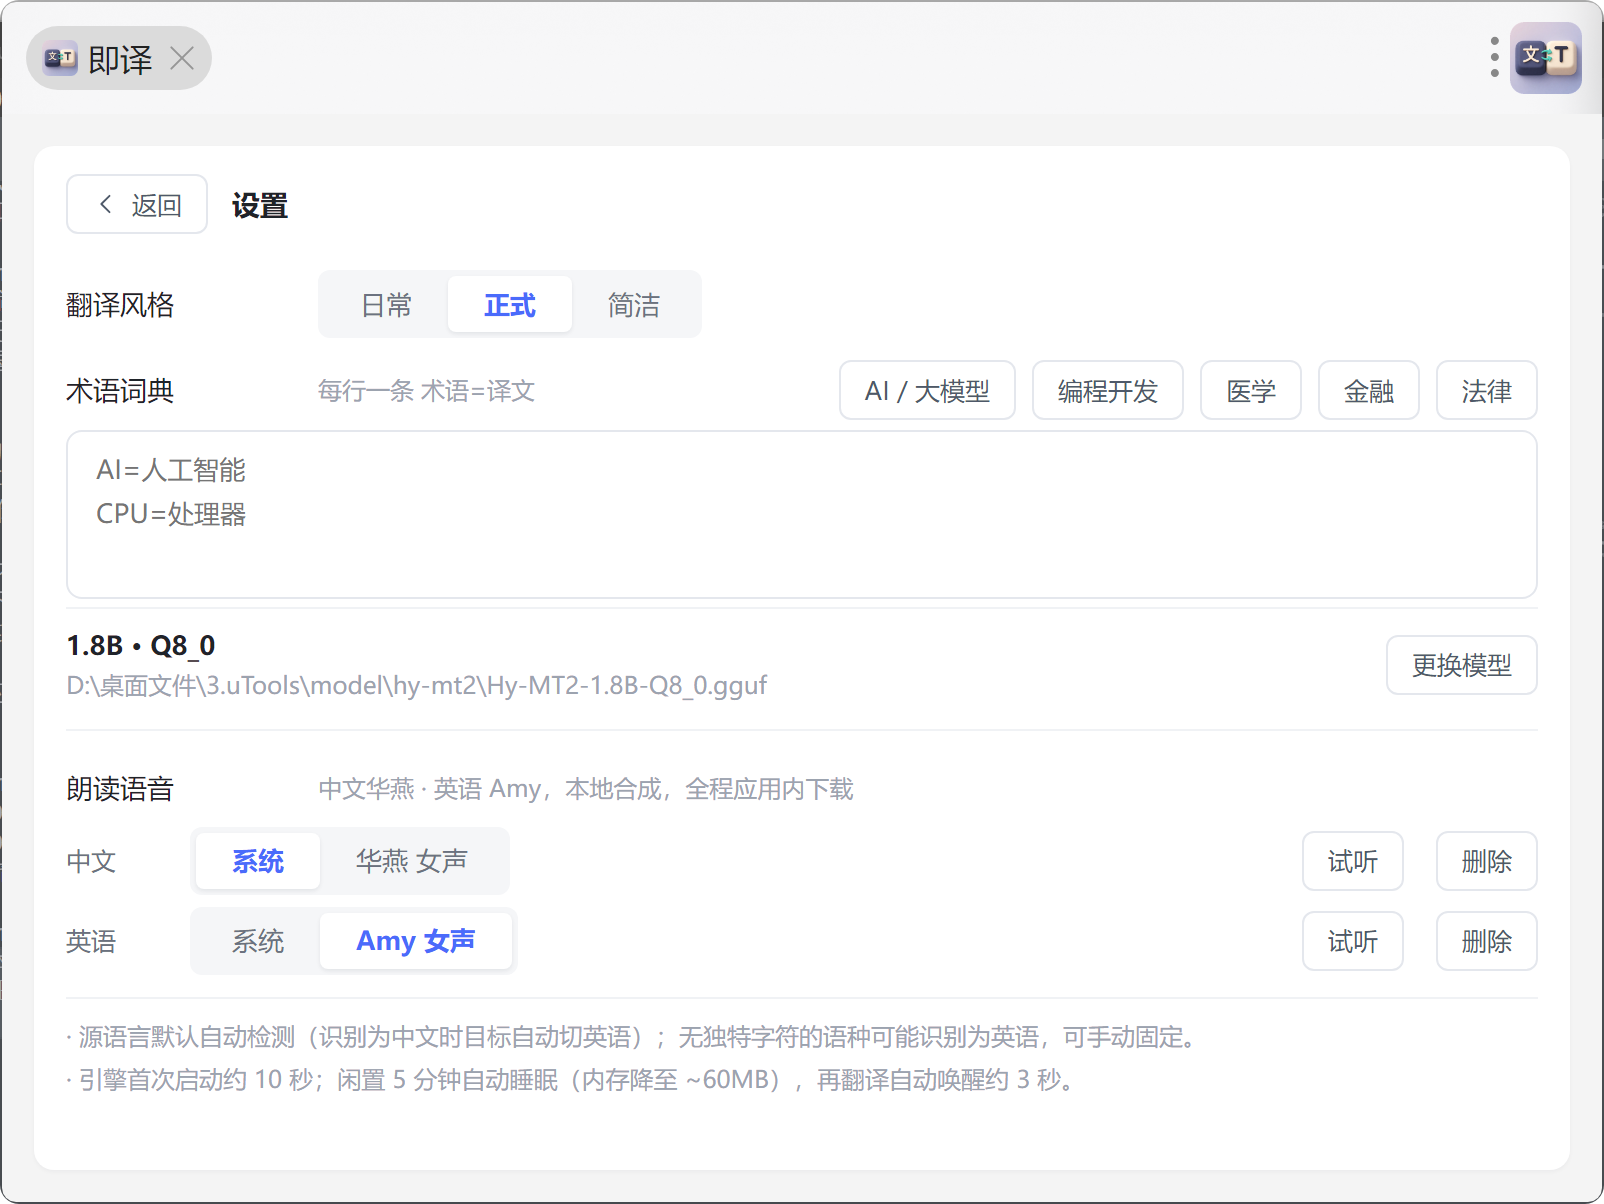
Task: Select 正式 translation style
Action: click(x=510, y=305)
